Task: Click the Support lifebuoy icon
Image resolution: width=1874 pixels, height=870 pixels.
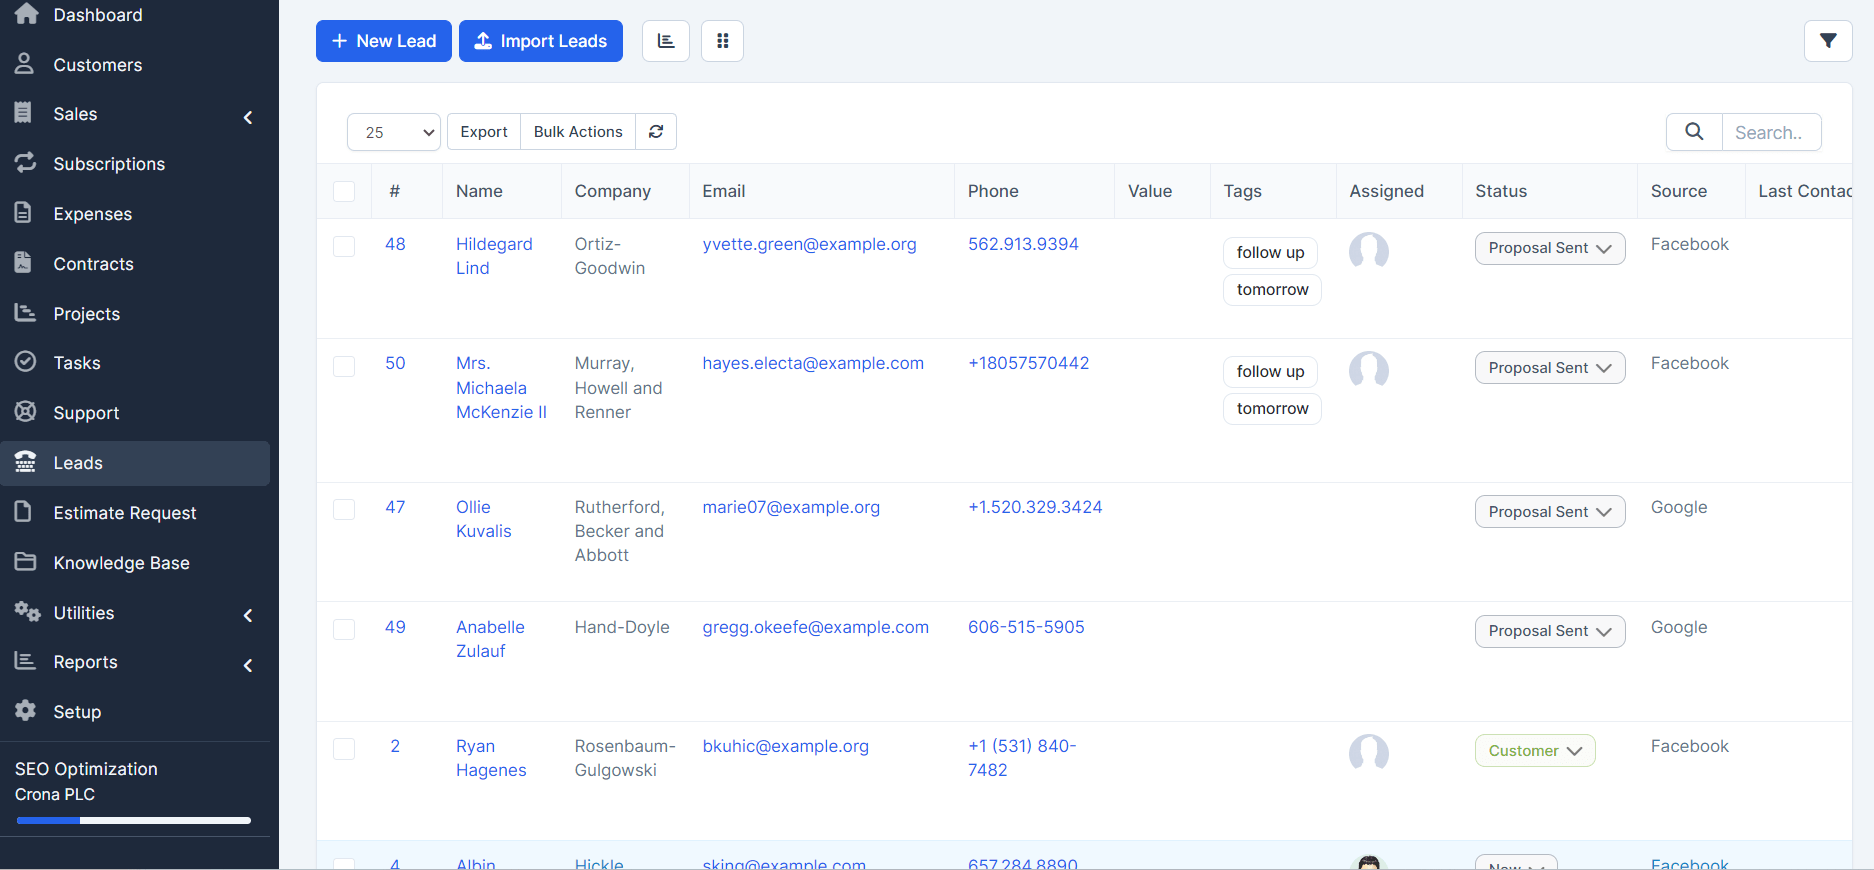Action: coord(26,412)
